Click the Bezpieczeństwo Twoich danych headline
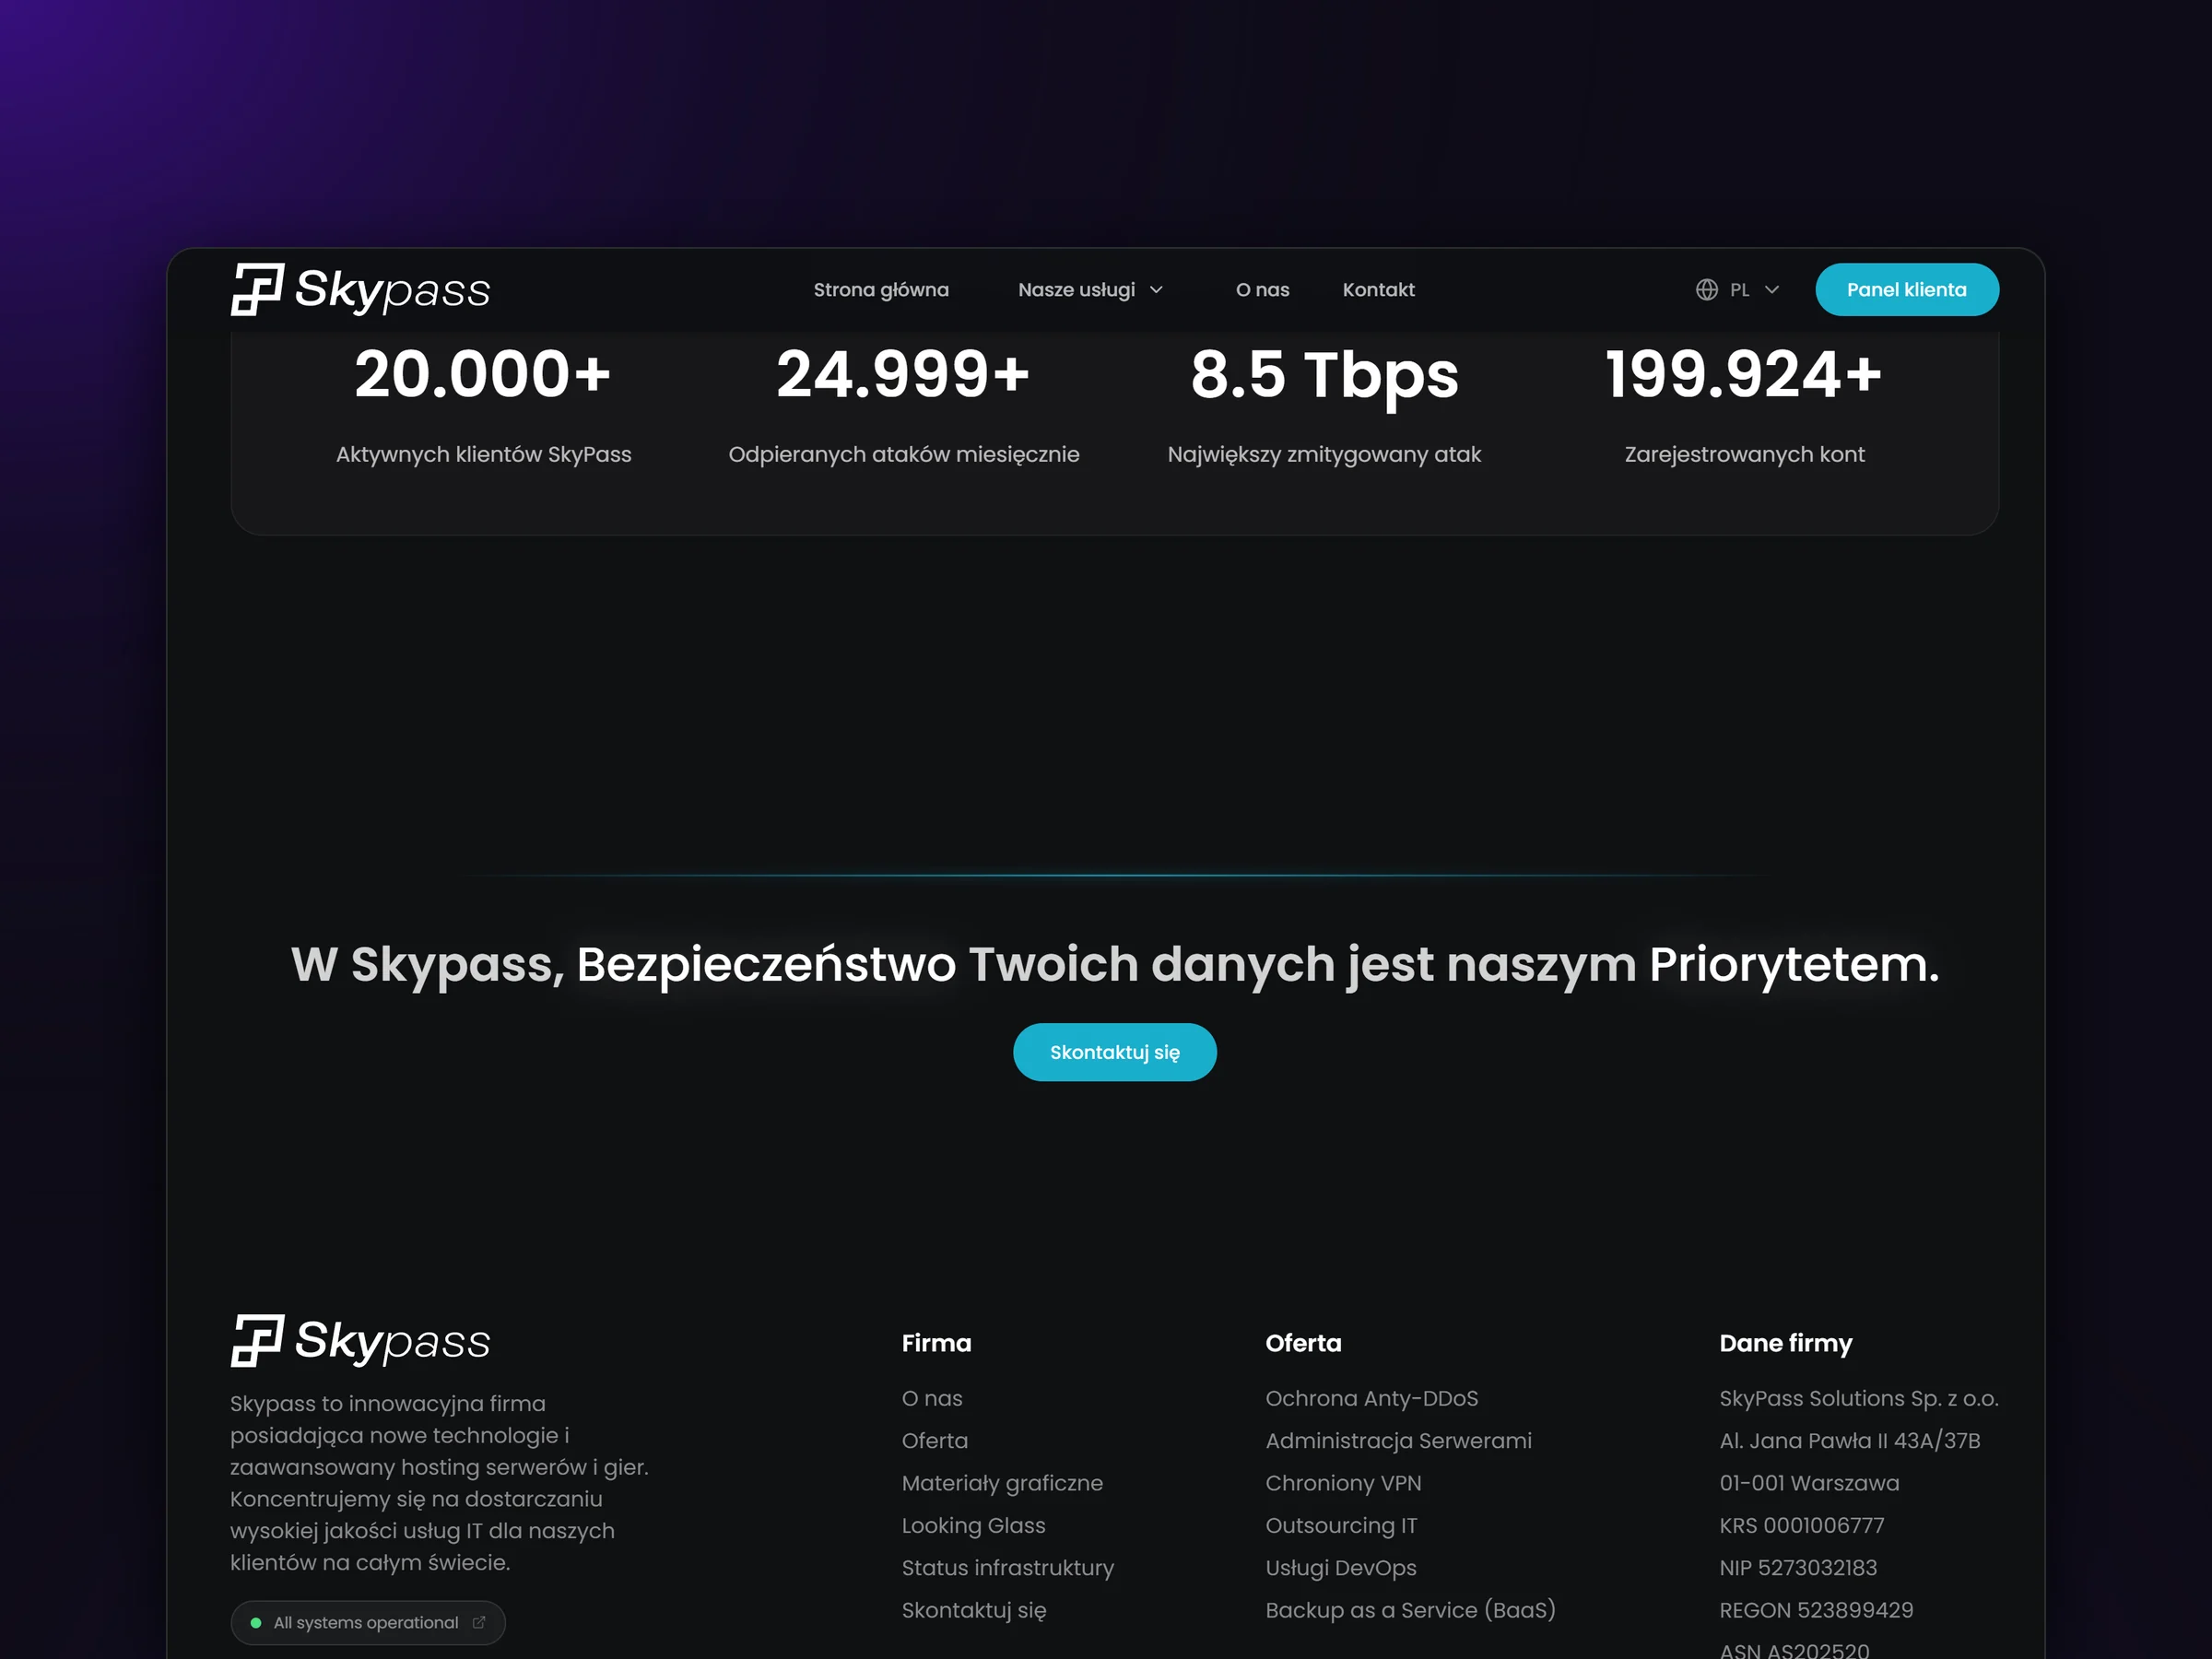Viewport: 2212px width, 1659px height. [1114, 965]
